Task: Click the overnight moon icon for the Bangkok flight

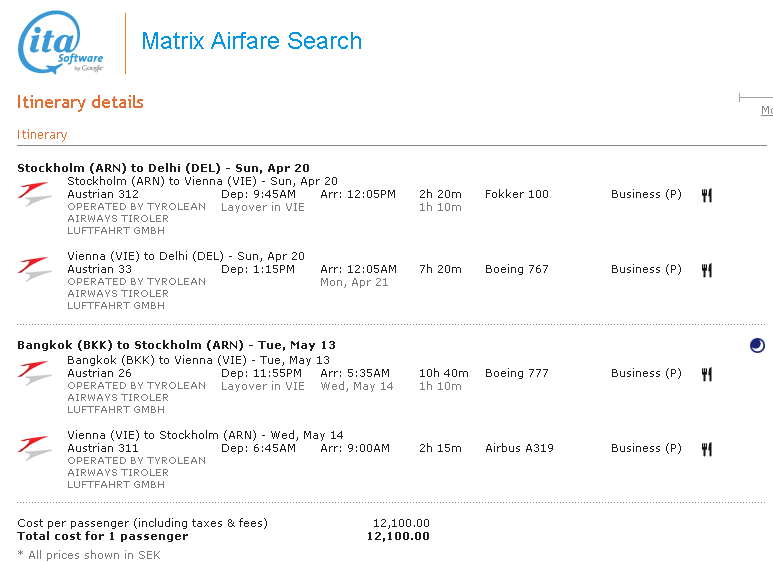Action: click(757, 346)
